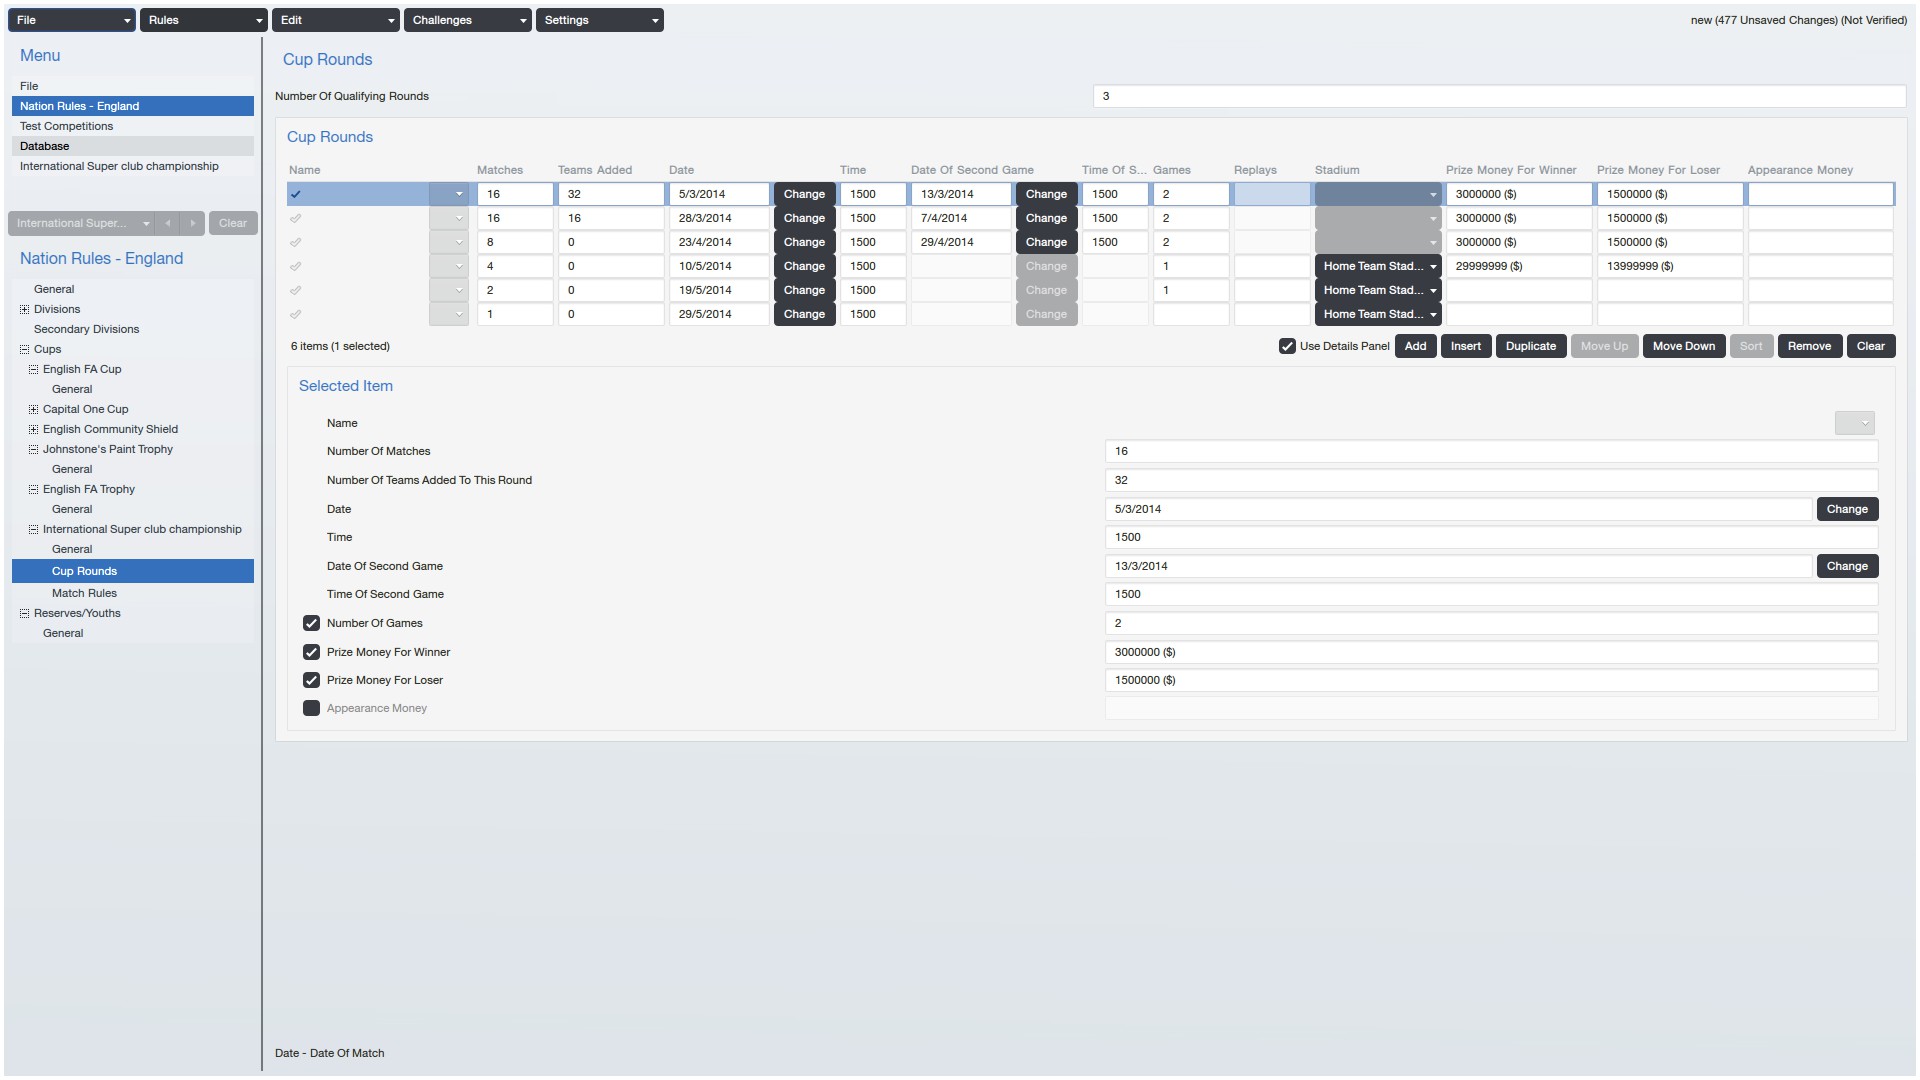Uncheck the Prize Money For Winner checkbox
The width and height of the screenshot is (1920, 1080).
(311, 652)
